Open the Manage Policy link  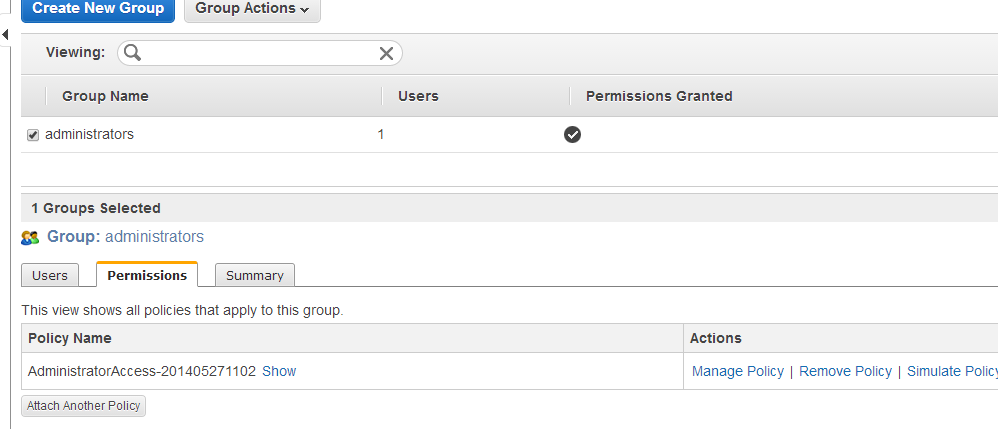pos(738,371)
